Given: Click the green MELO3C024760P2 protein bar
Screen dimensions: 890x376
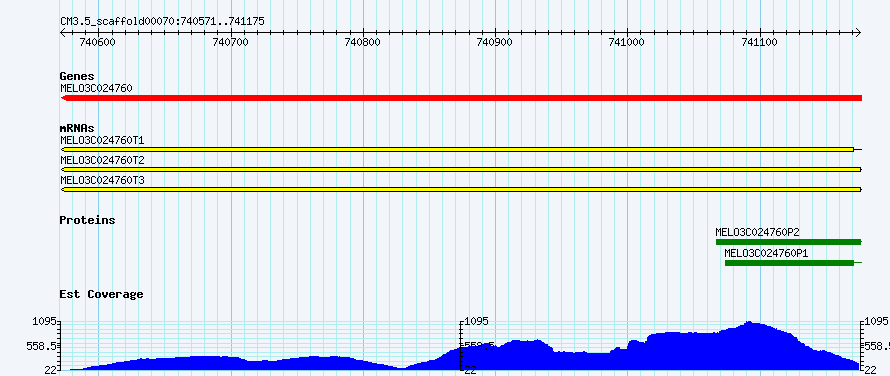Looking at the screenshot, I should 789,242.
